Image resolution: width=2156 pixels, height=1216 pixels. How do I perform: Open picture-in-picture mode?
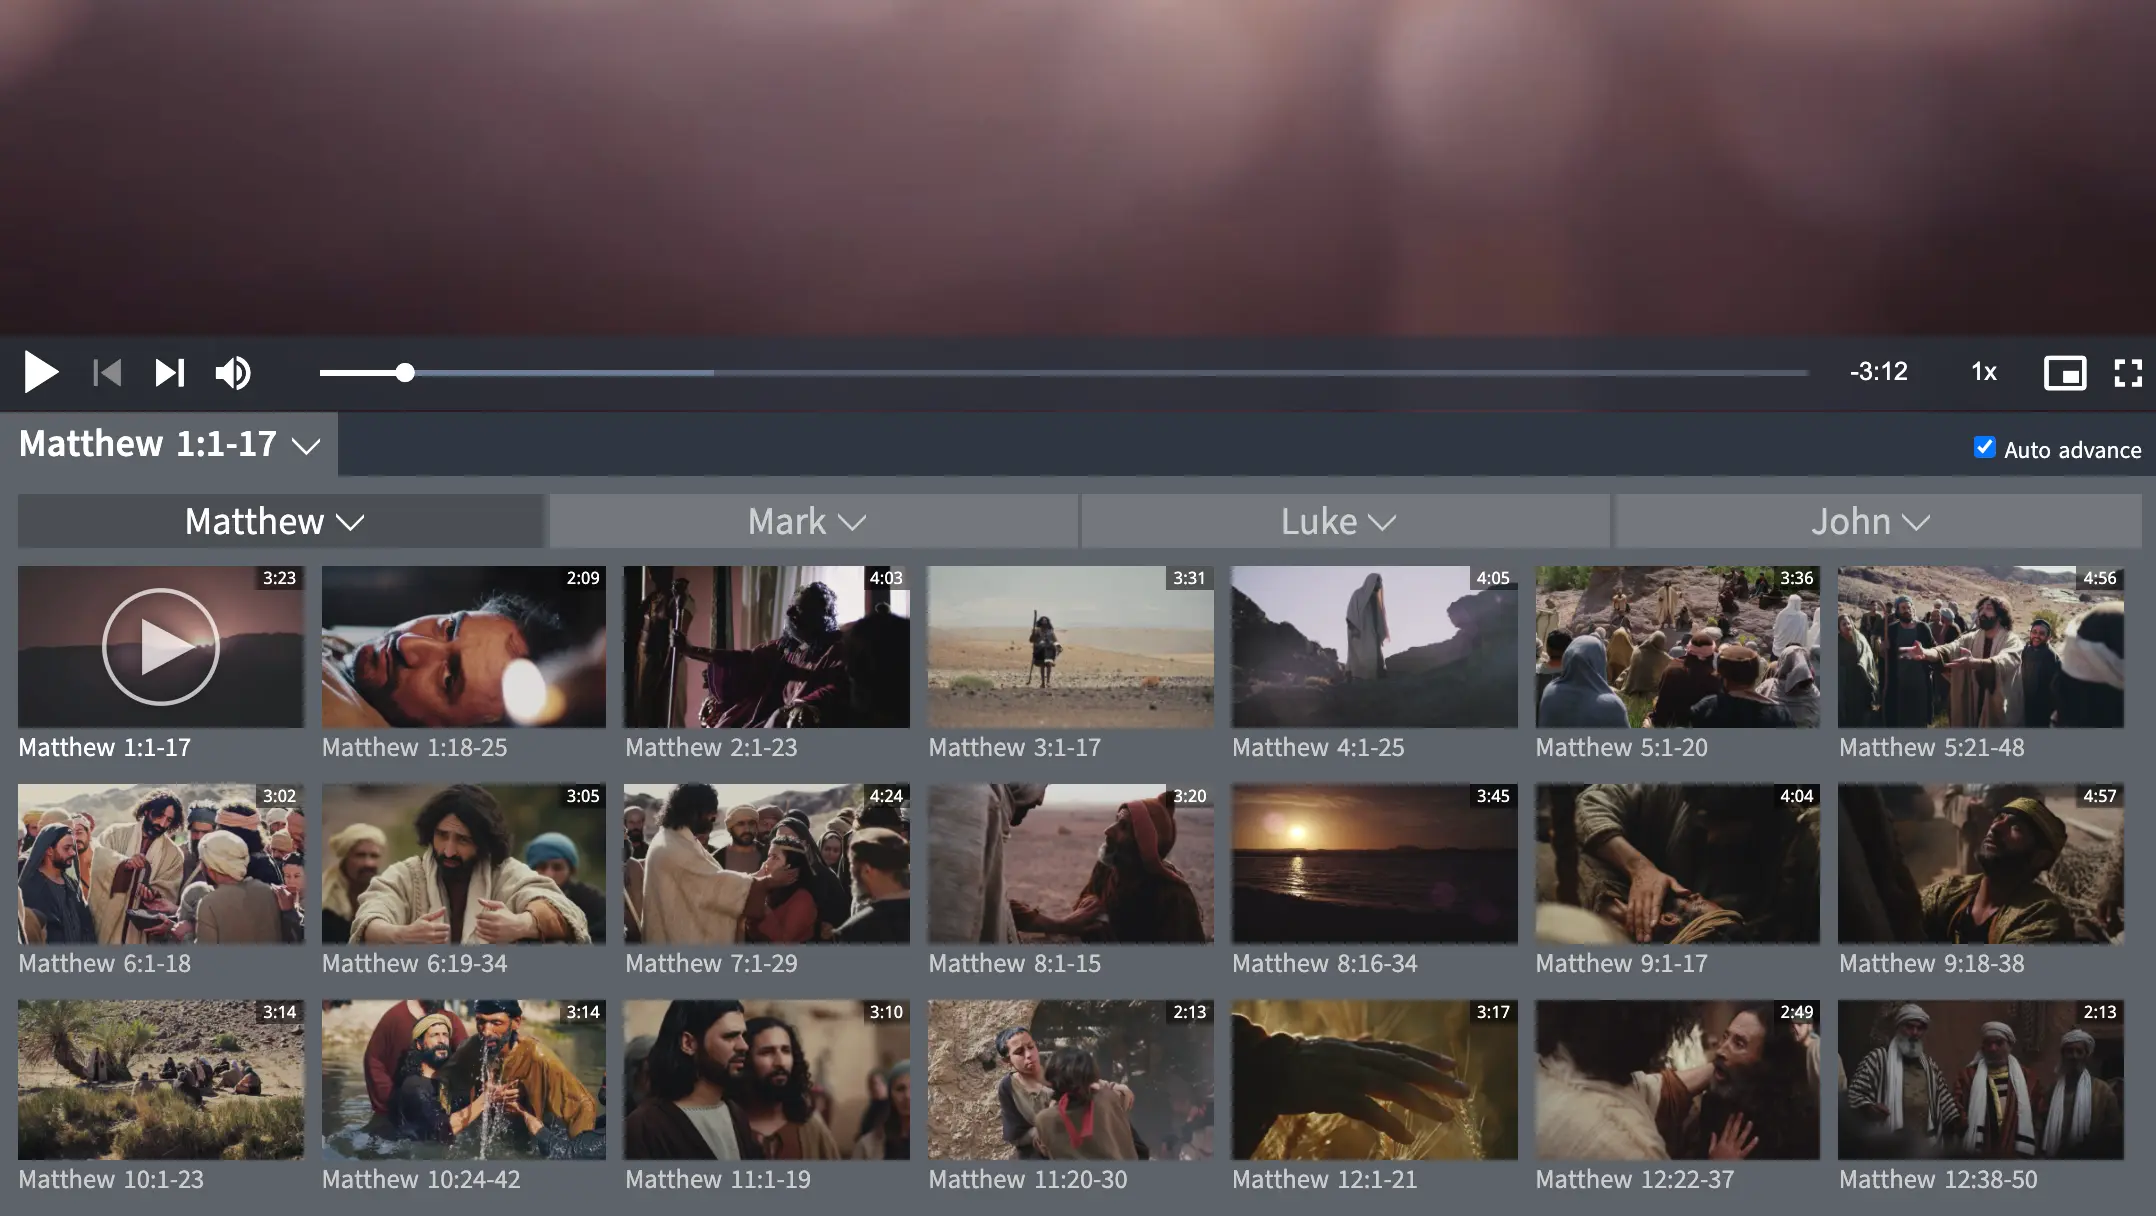[x=2064, y=373]
